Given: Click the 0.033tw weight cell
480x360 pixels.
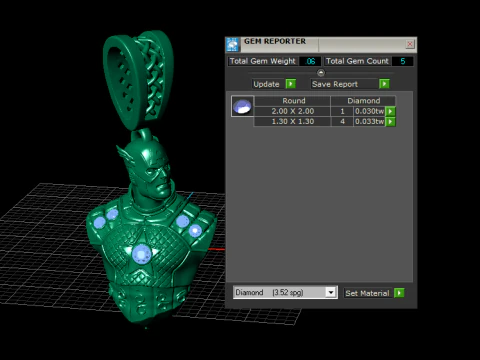Looking at the screenshot, I should pyautogui.click(x=369, y=121).
